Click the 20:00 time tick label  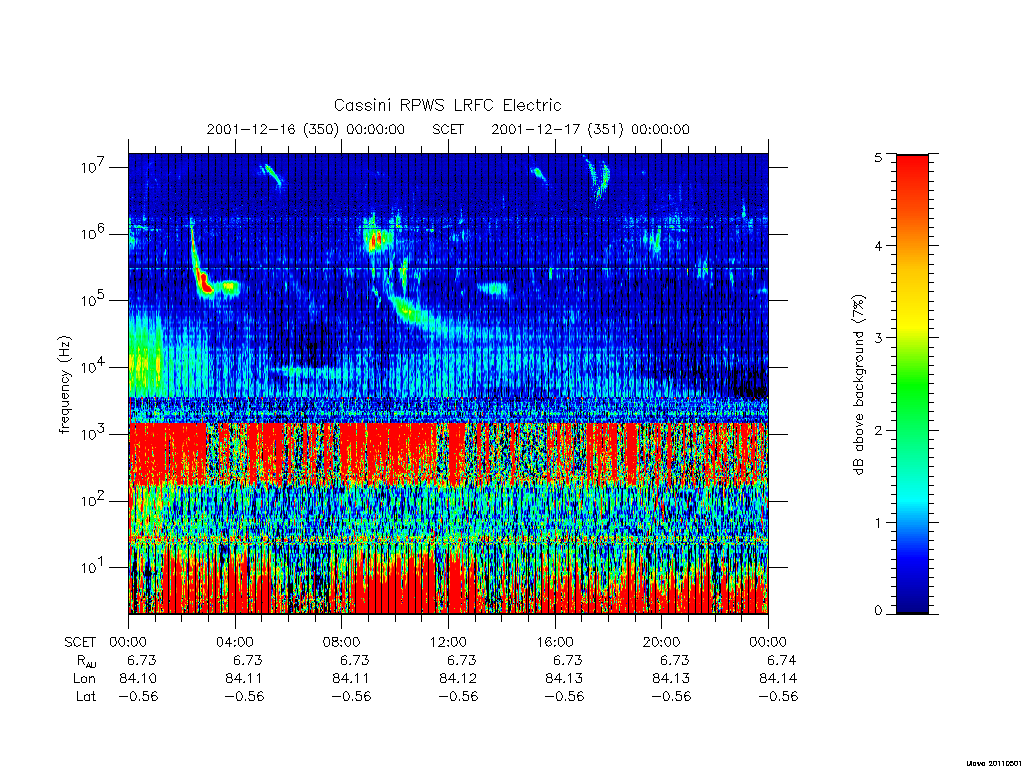pyautogui.click(x=662, y=642)
